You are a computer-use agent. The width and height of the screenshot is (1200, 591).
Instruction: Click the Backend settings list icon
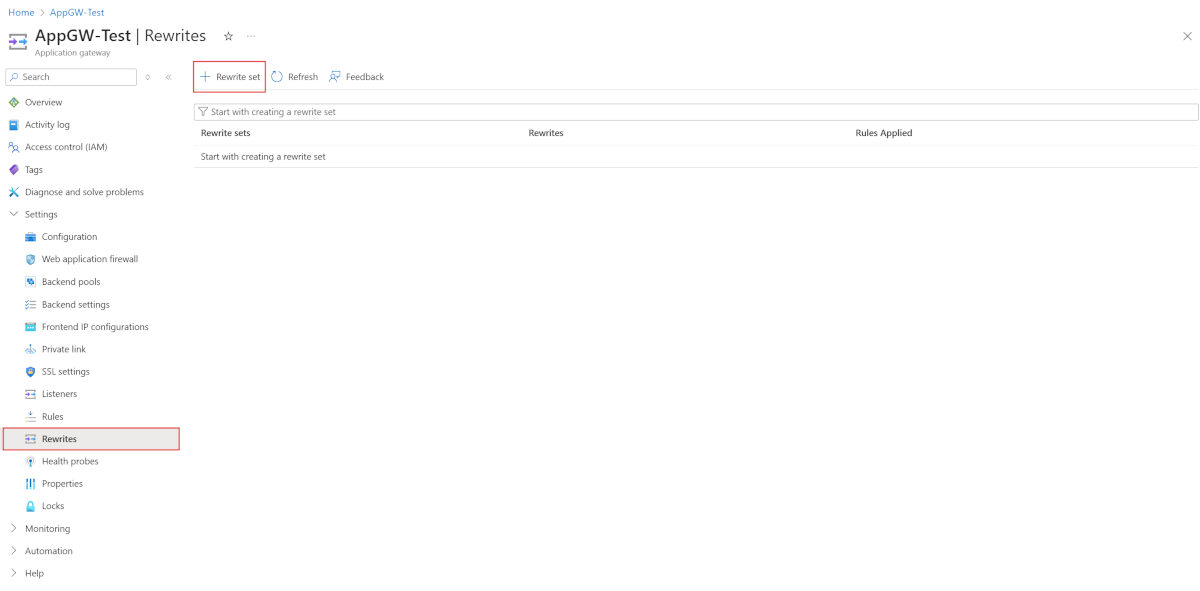point(31,304)
